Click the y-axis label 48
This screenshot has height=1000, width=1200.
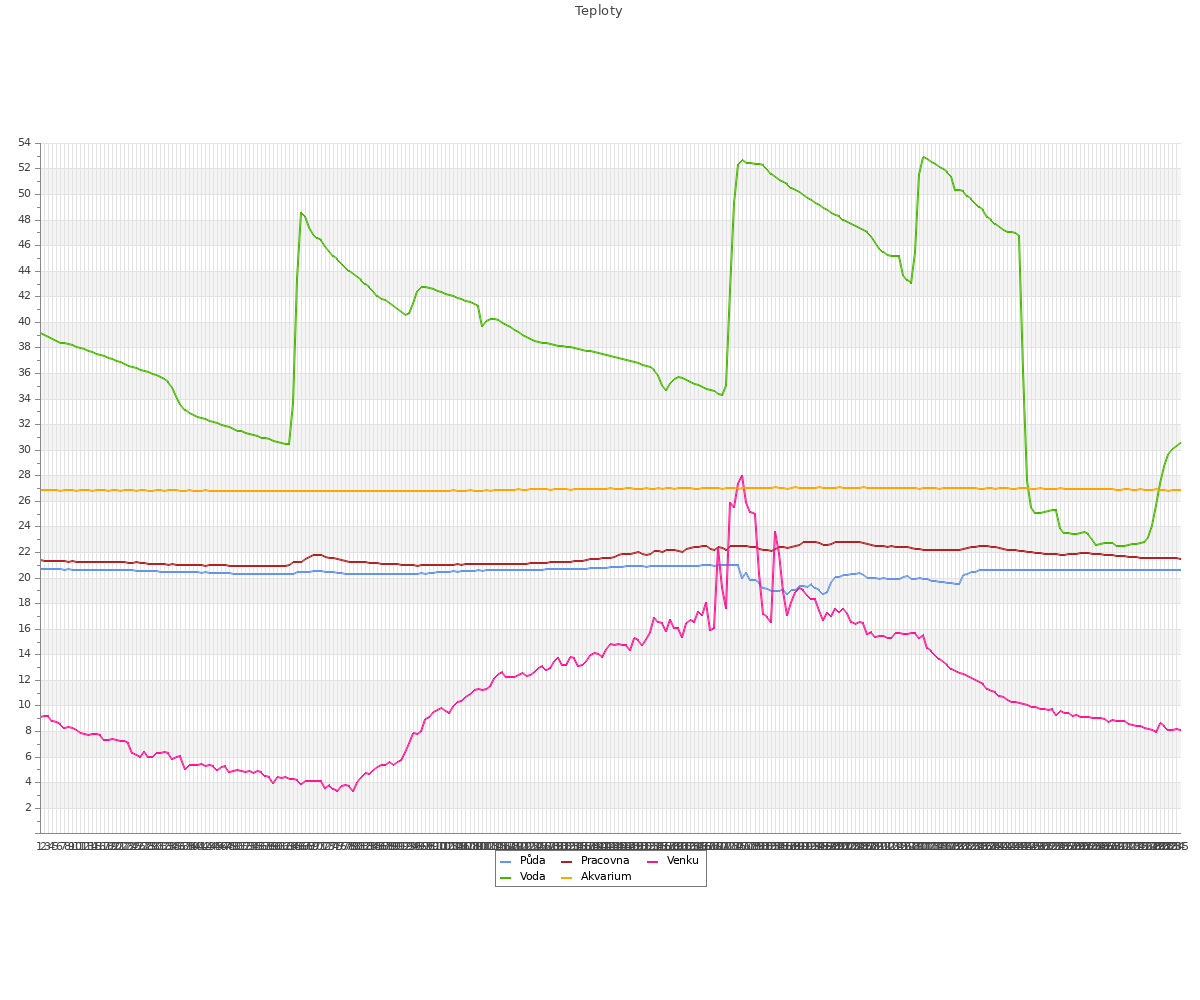pyautogui.click(x=25, y=220)
